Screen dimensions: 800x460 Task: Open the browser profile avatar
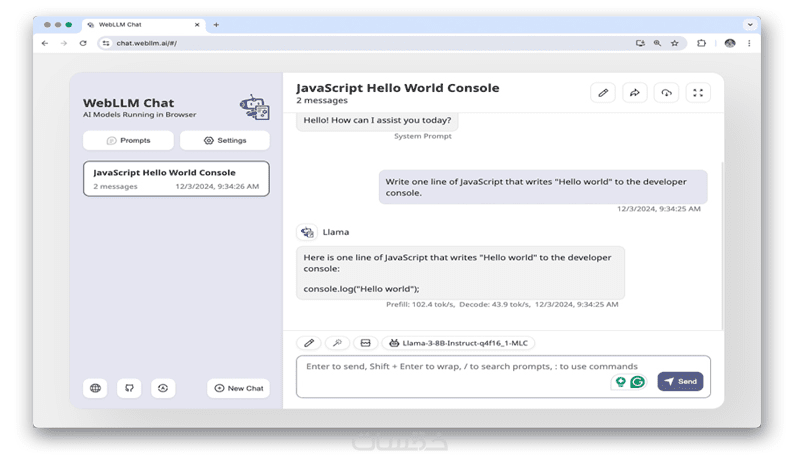(x=730, y=43)
